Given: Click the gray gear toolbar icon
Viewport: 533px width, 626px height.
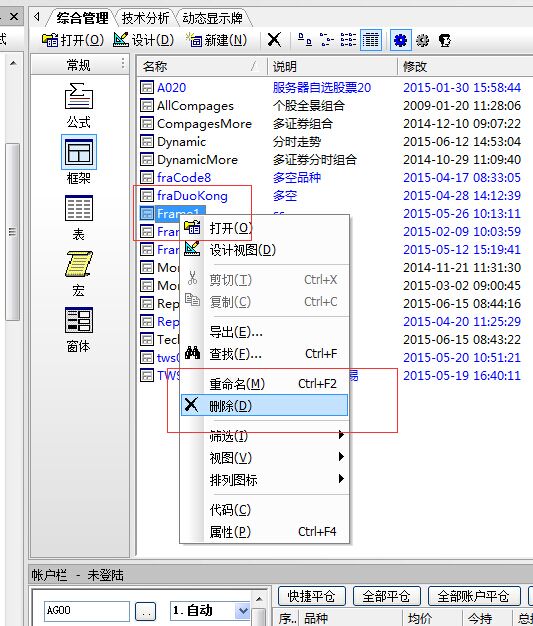Looking at the screenshot, I should point(422,40).
